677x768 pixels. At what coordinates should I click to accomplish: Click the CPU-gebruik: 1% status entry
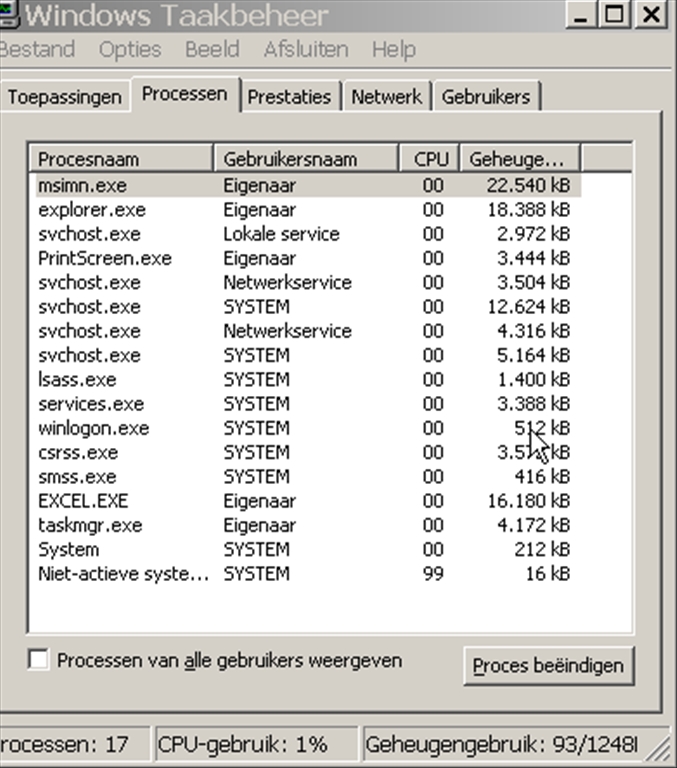pos(256,744)
